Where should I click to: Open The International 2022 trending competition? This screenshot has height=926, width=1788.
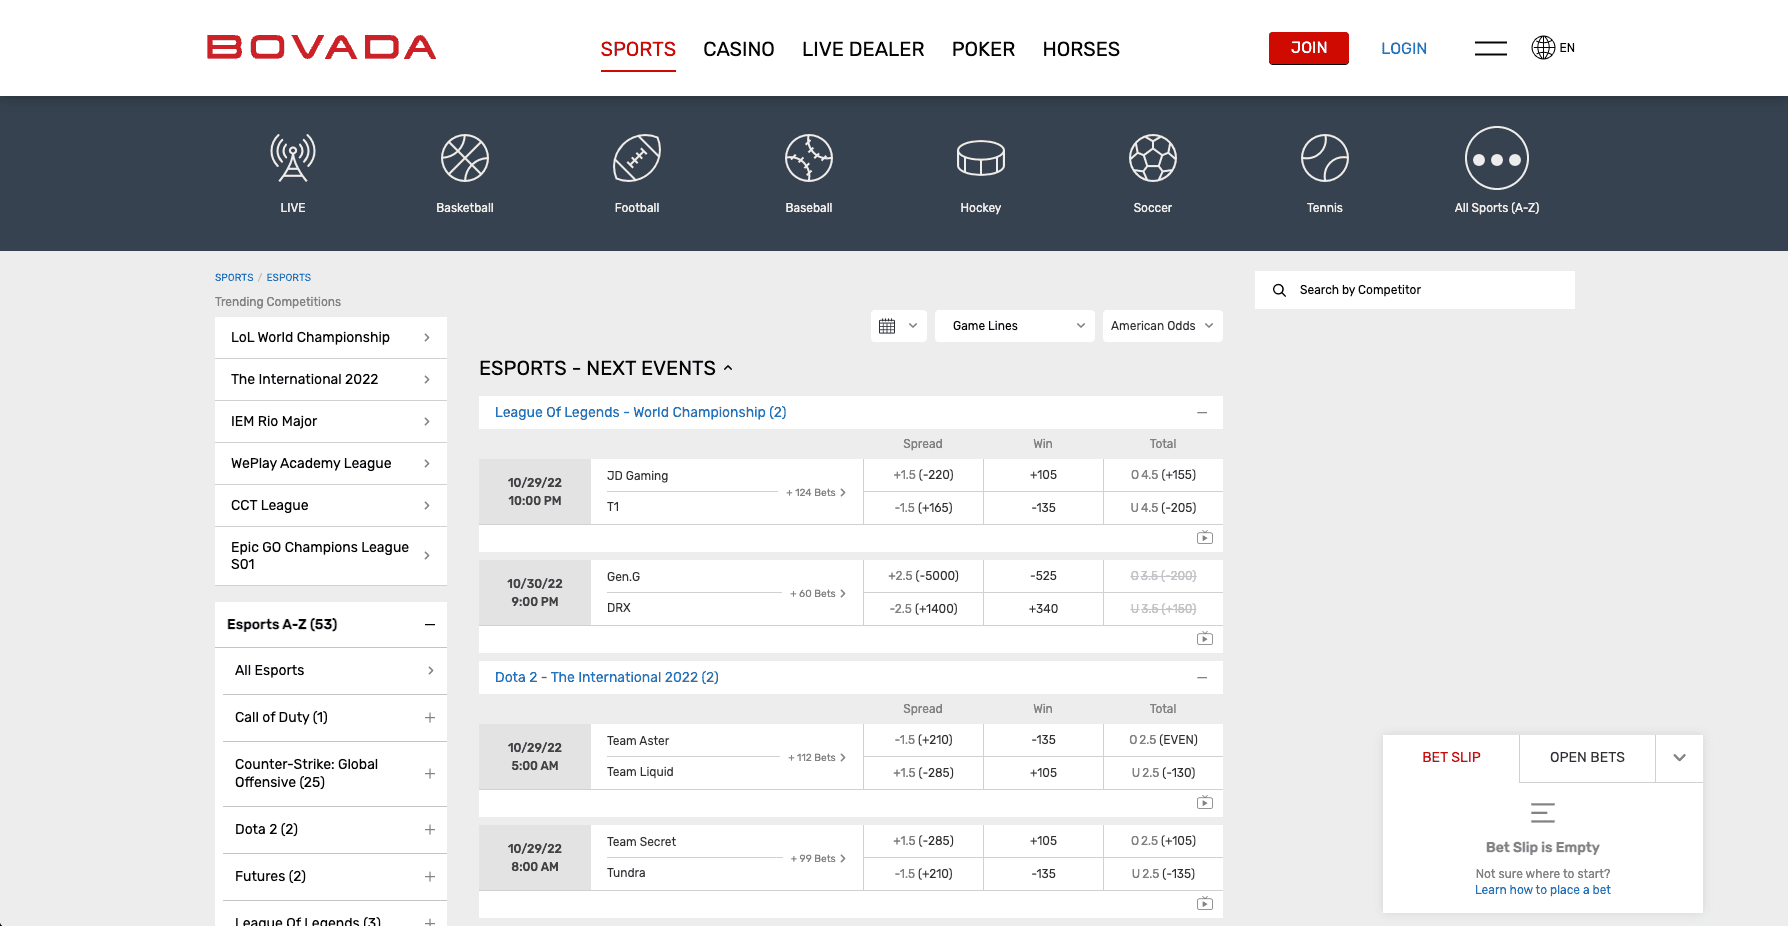[331, 380]
